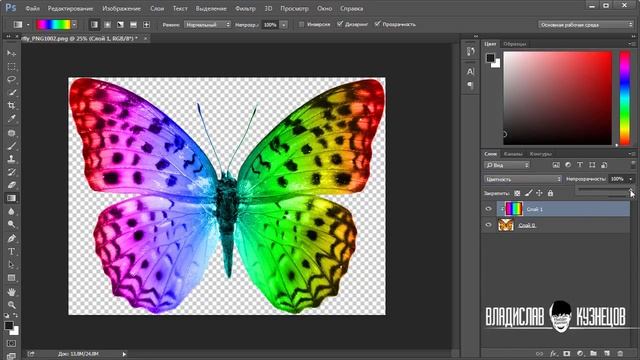Screen dimensions: 640x360
Task: Select the Gradient tool in toolbox
Action: [11, 198]
